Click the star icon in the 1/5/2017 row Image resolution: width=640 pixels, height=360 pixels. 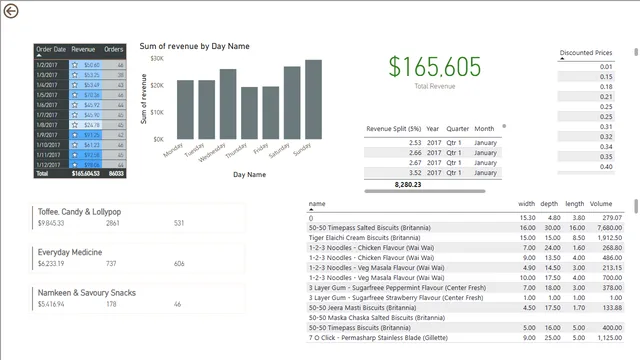pos(75,95)
